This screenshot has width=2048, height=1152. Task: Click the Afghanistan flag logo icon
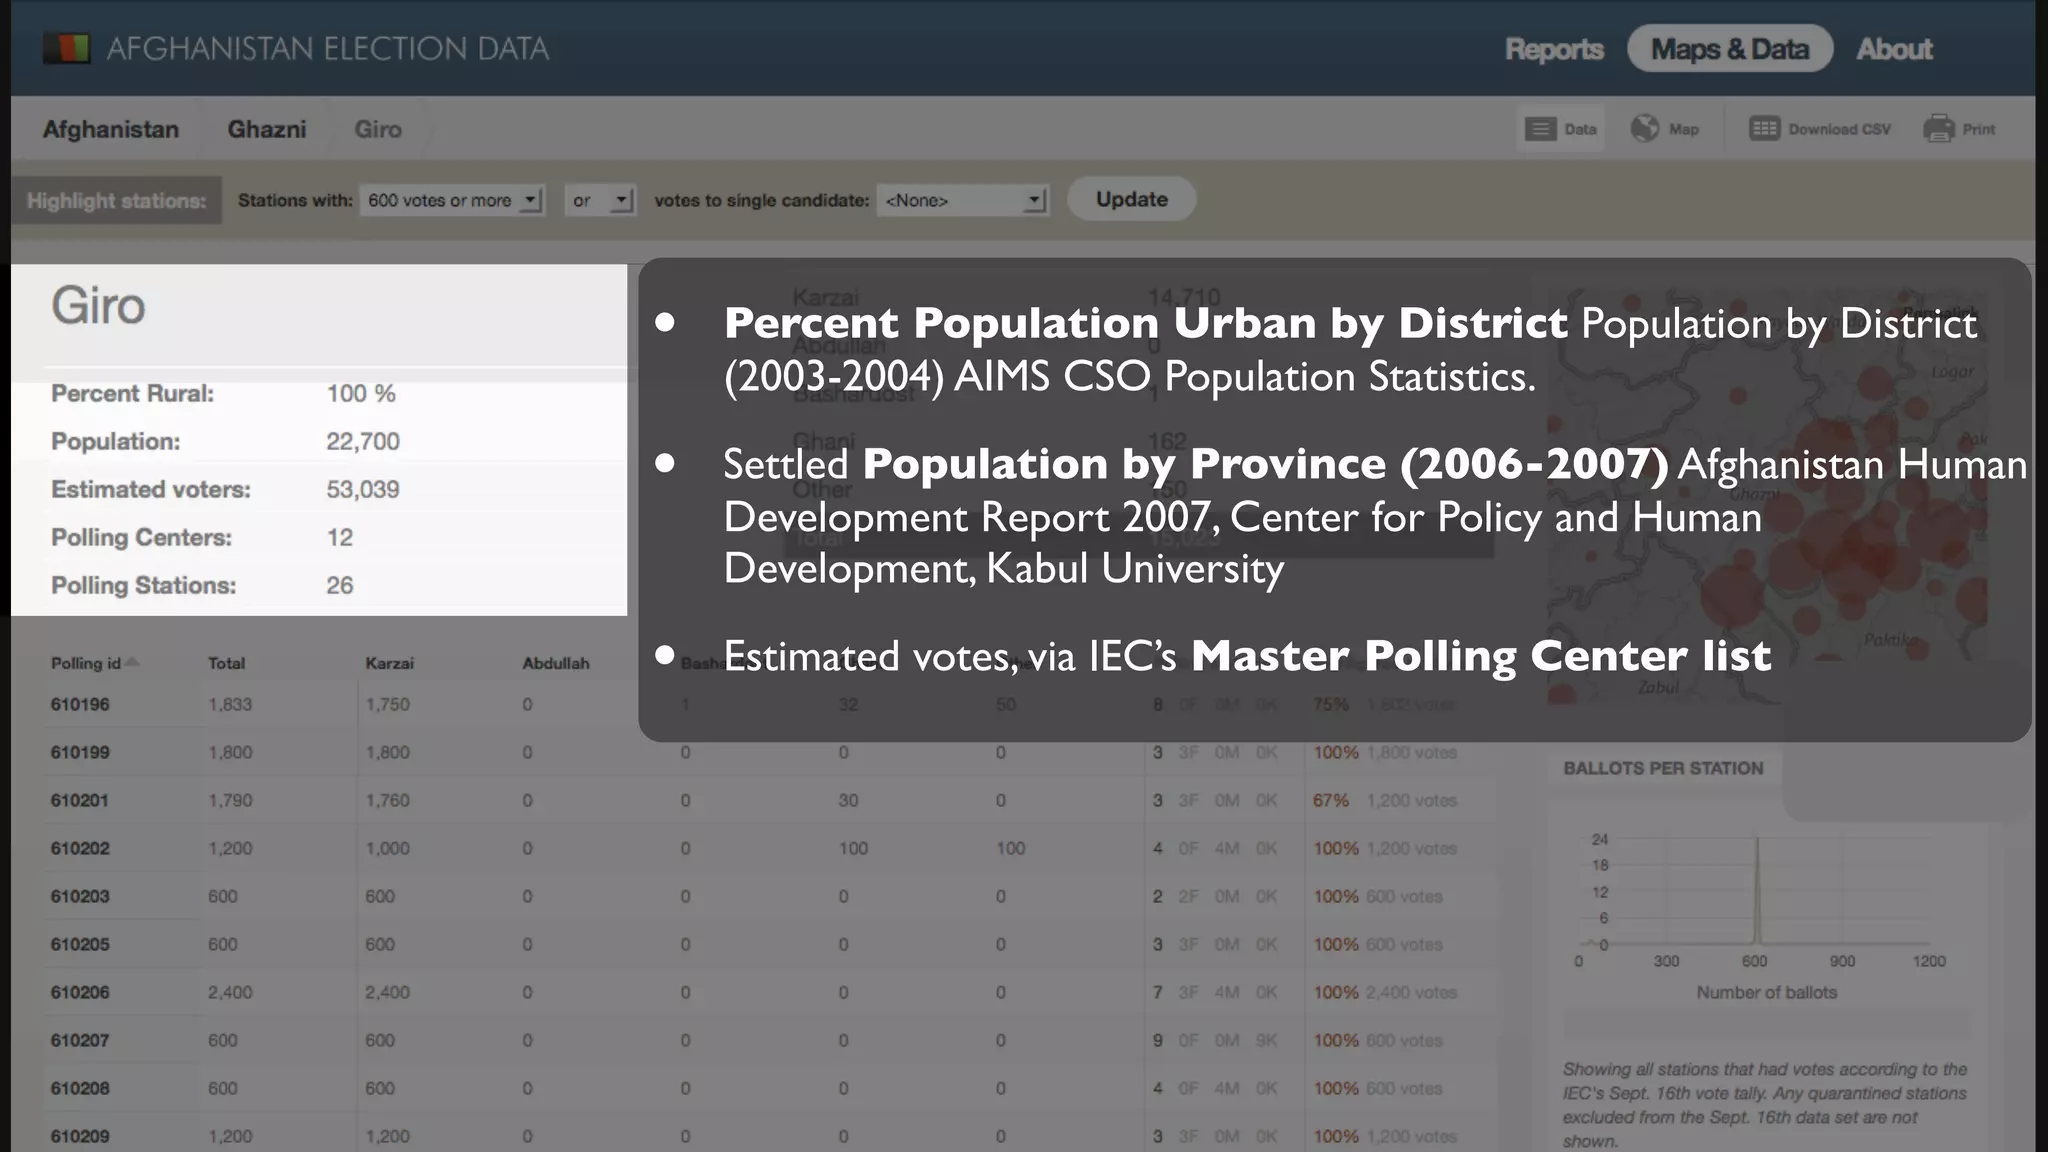click(66, 48)
